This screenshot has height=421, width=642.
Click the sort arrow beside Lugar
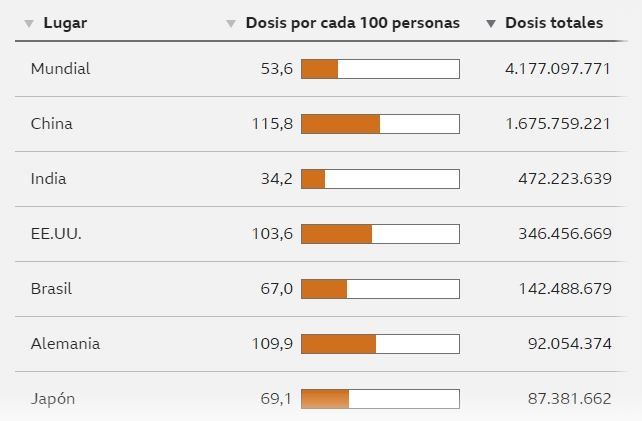29,23
